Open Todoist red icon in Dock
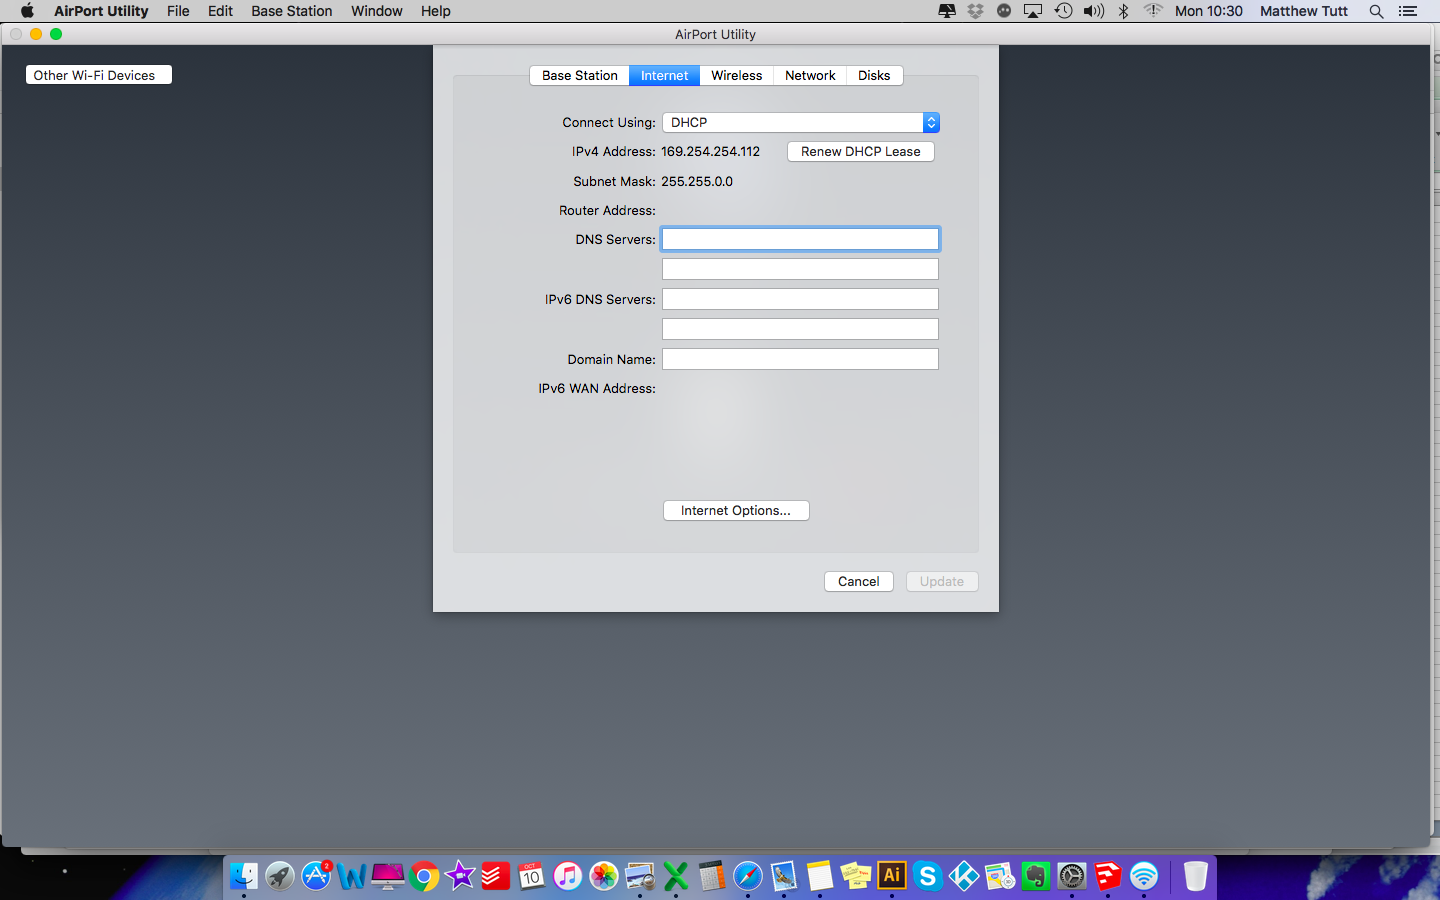 click(496, 877)
